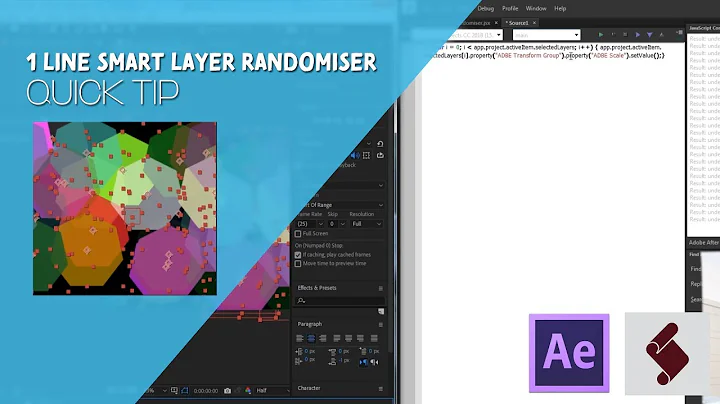The image size is (720, 404).
Task: Open the Paragraph panel menu icon
Action: tap(380, 325)
